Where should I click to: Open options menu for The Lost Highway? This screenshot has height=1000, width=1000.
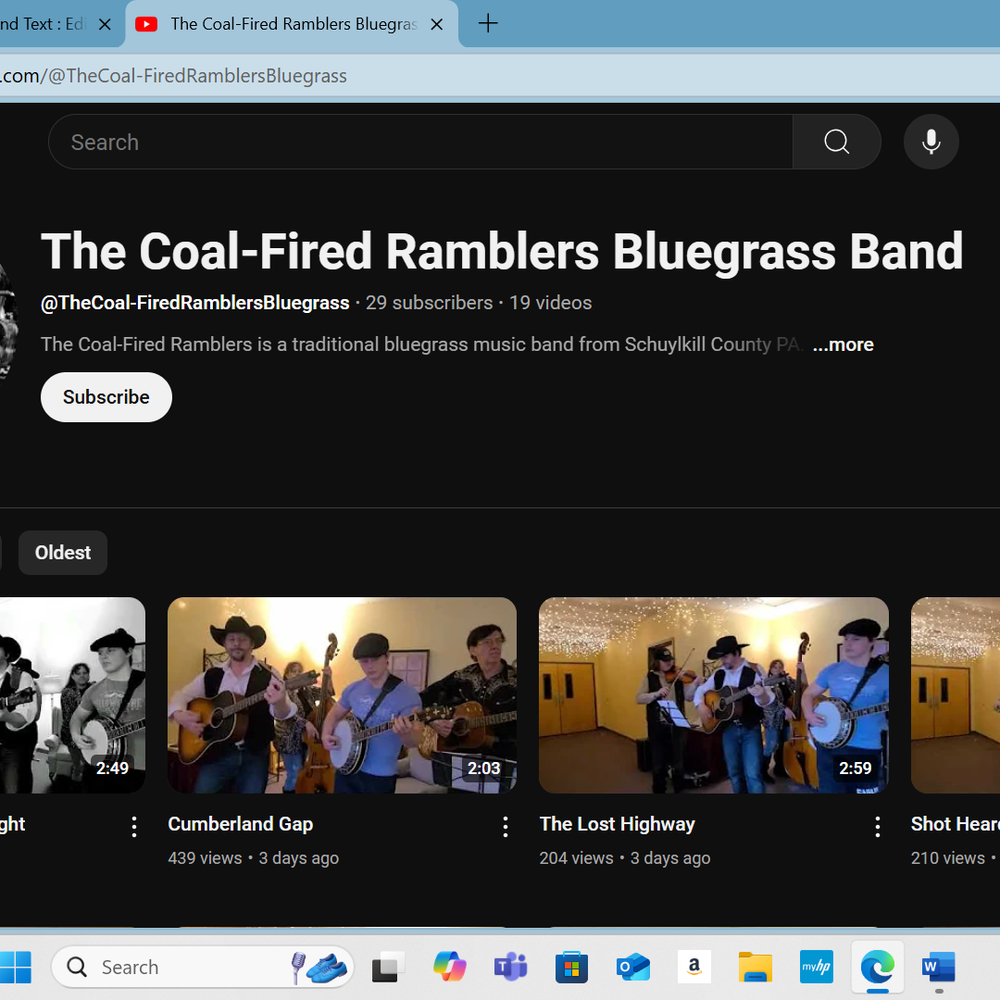(878, 826)
